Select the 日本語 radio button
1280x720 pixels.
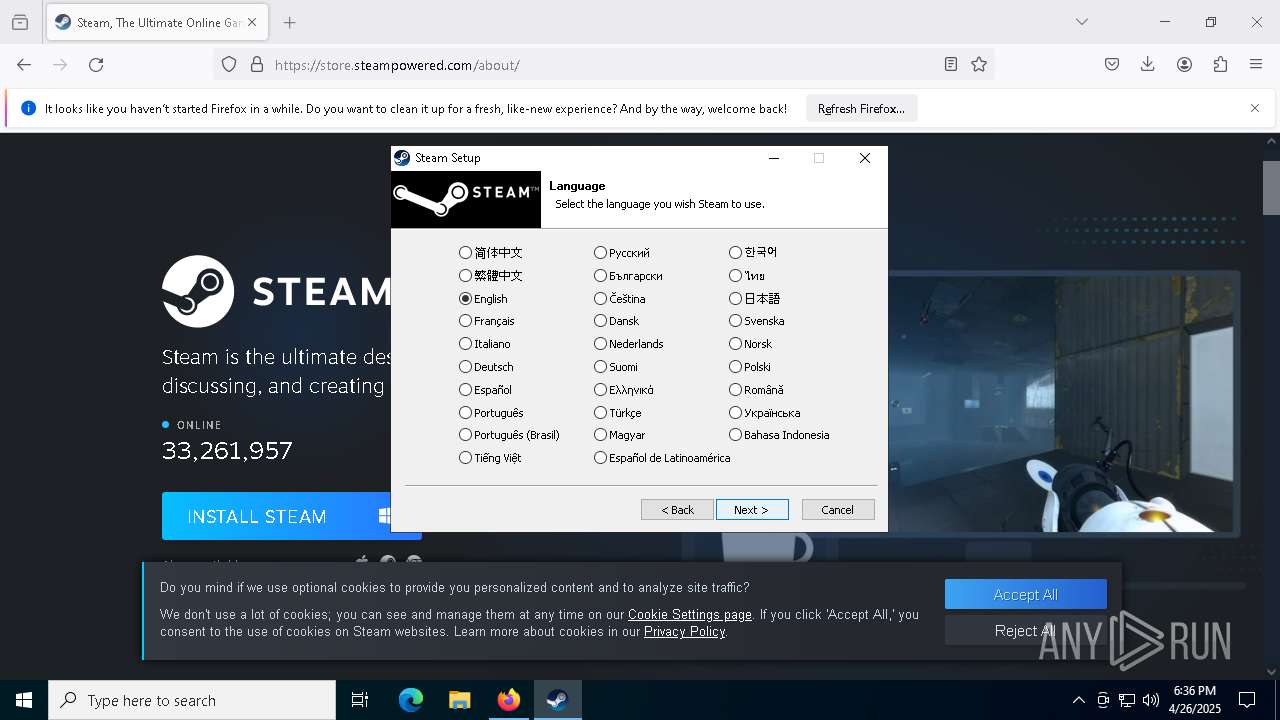(755, 299)
